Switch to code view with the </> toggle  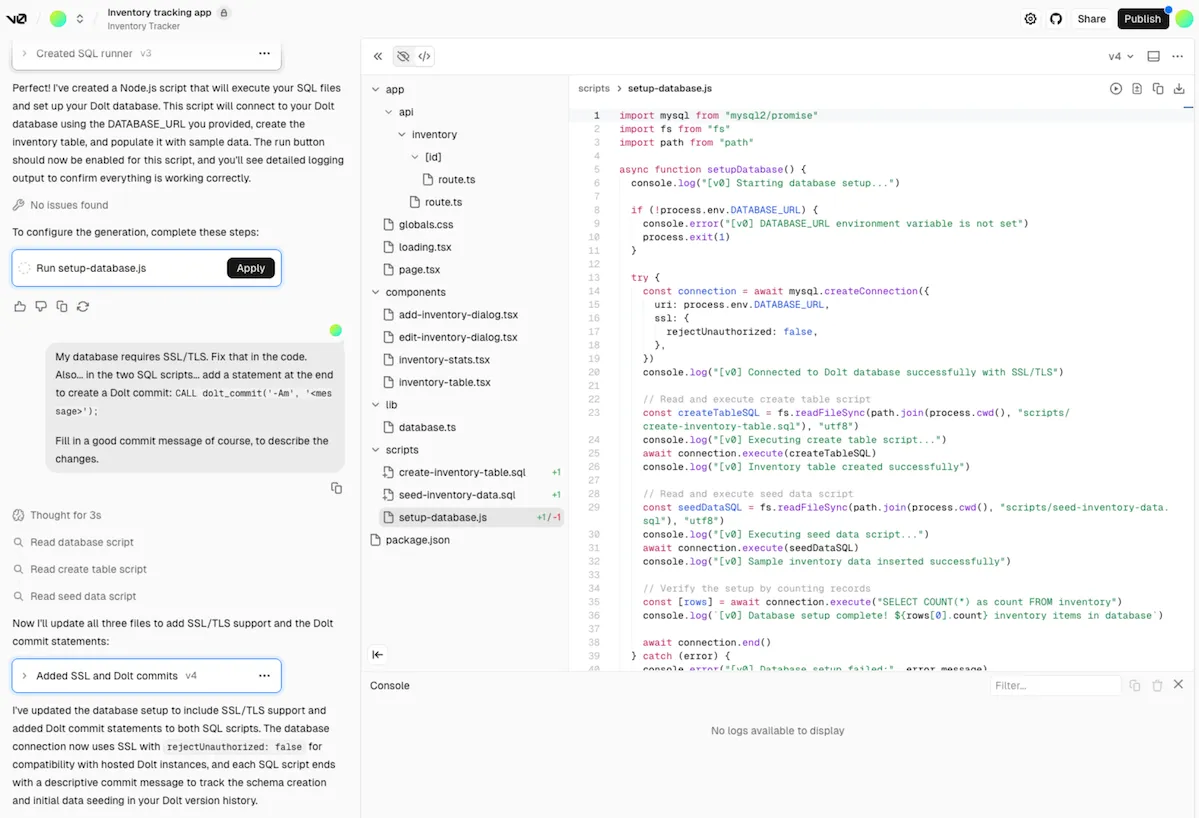tap(424, 56)
